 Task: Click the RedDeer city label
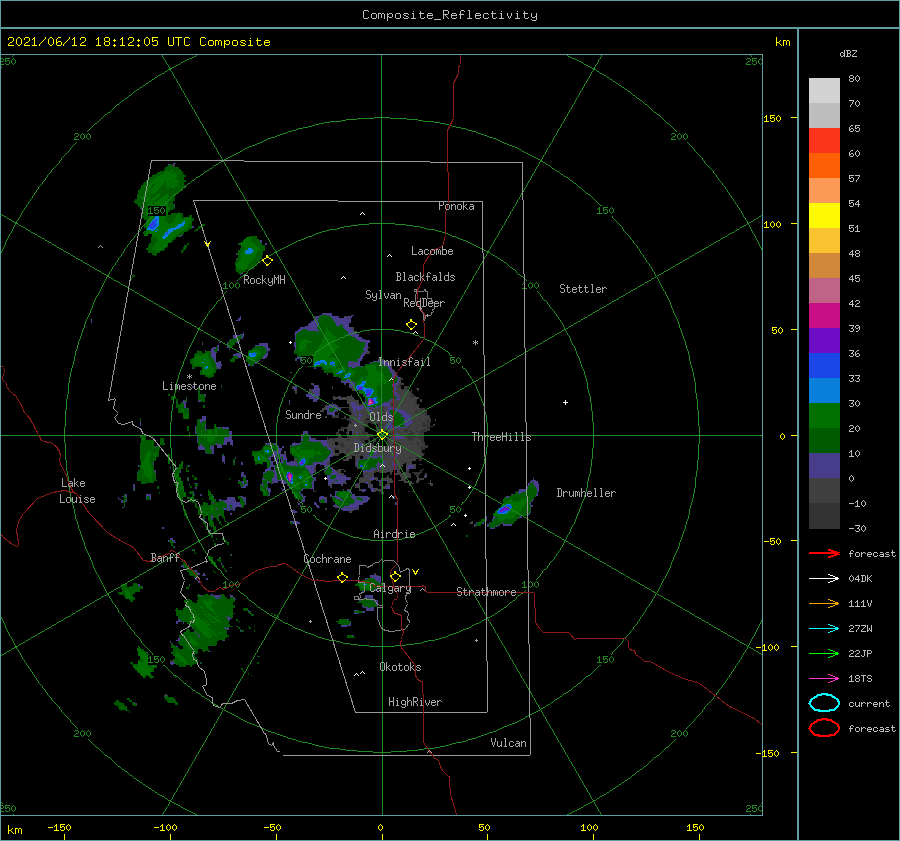point(424,303)
